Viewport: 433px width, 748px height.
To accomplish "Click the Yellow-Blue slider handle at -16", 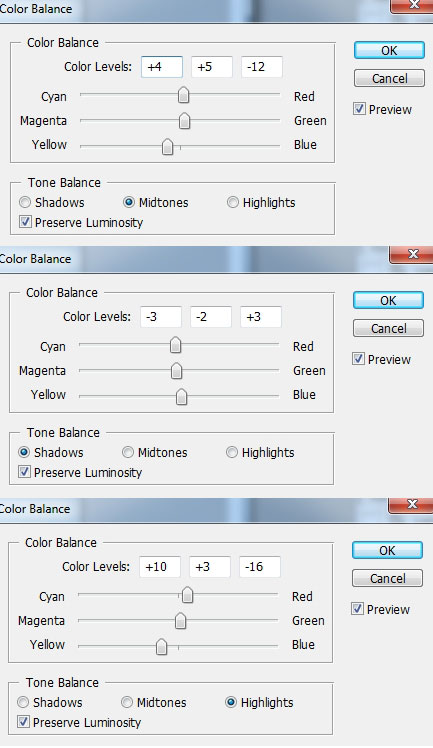I will click(162, 646).
